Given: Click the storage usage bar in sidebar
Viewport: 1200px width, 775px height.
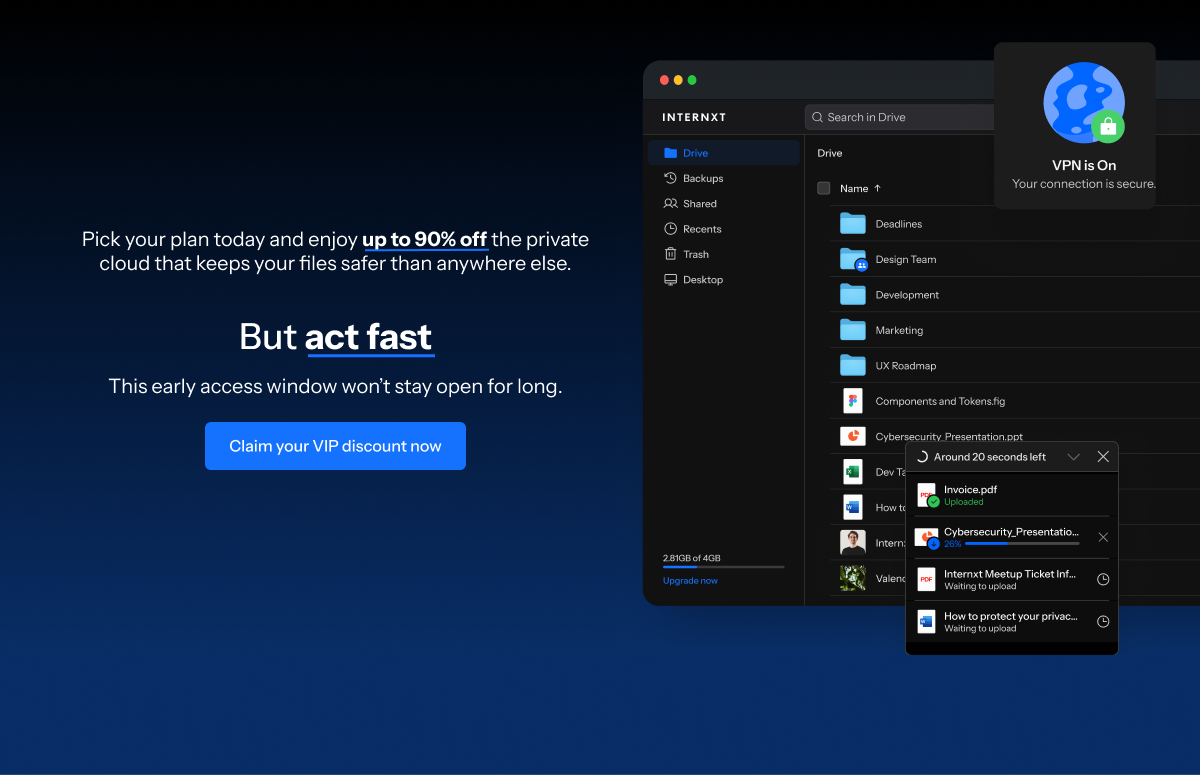Looking at the screenshot, I should pos(723,567).
